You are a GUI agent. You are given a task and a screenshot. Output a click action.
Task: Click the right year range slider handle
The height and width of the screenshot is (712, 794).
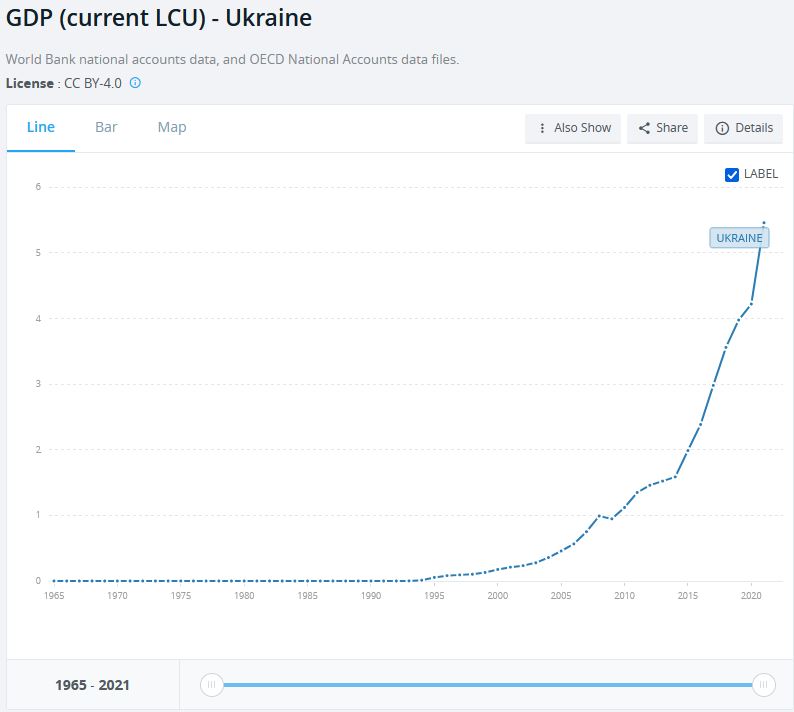763,684
